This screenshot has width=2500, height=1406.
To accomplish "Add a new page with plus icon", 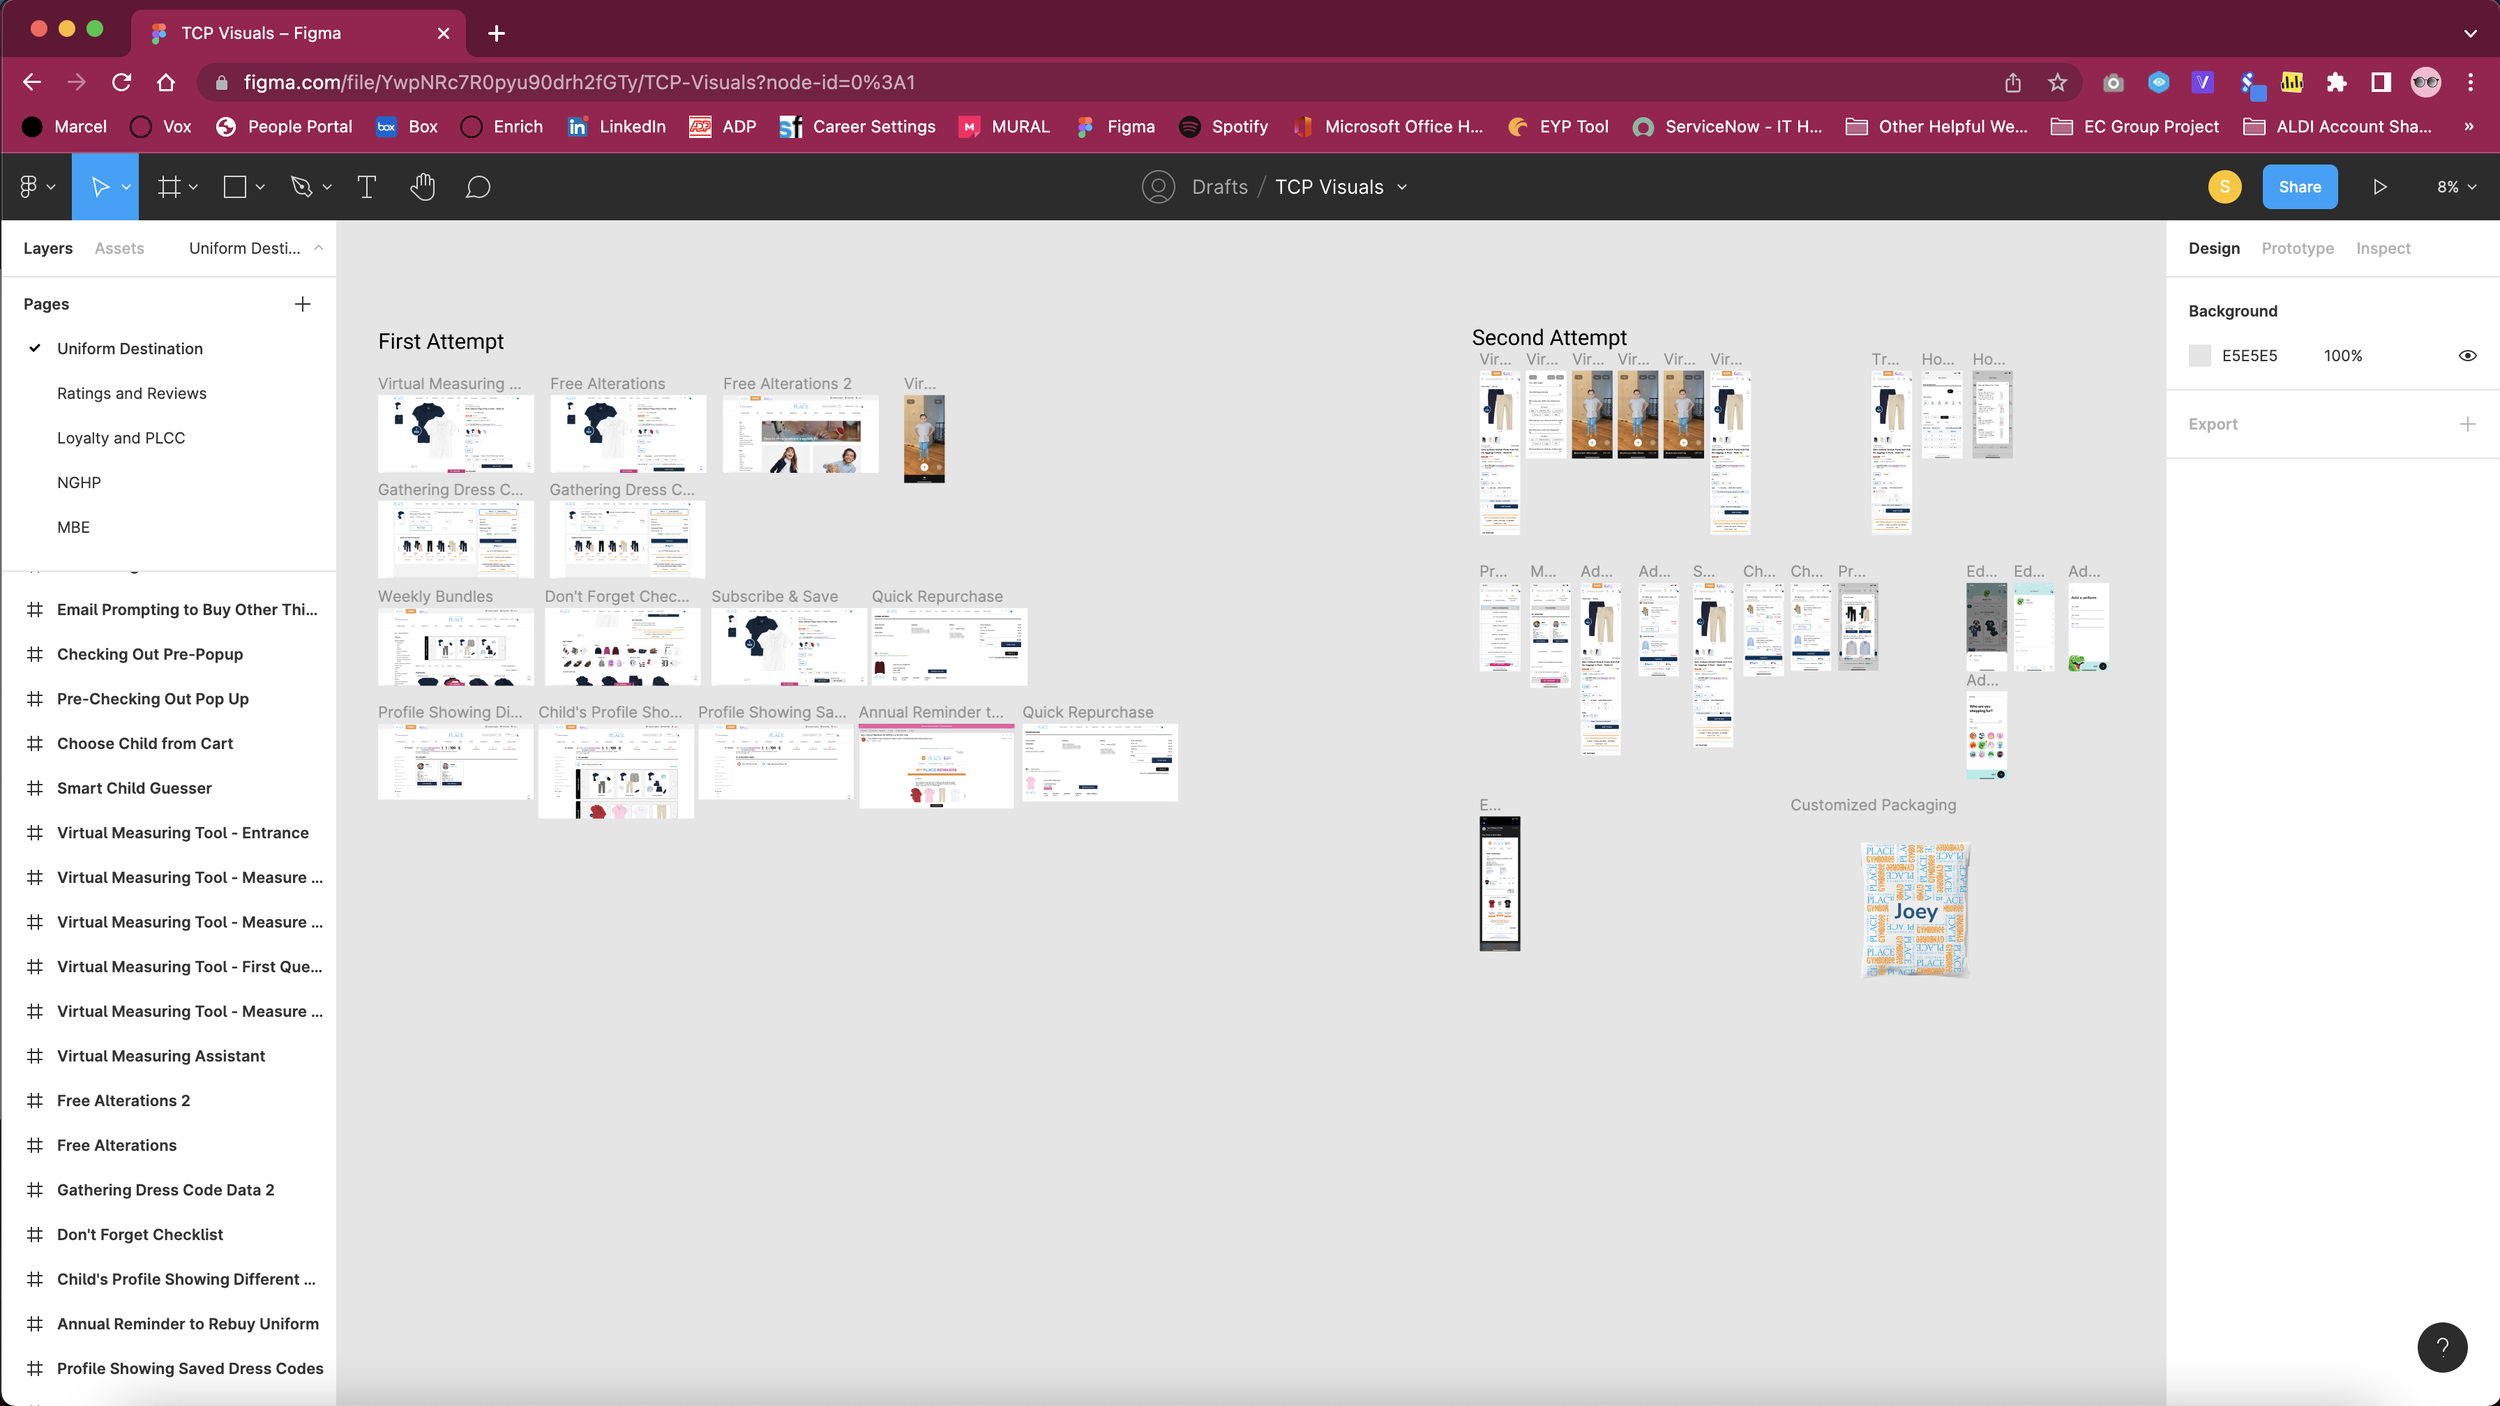I will (302, 304).
